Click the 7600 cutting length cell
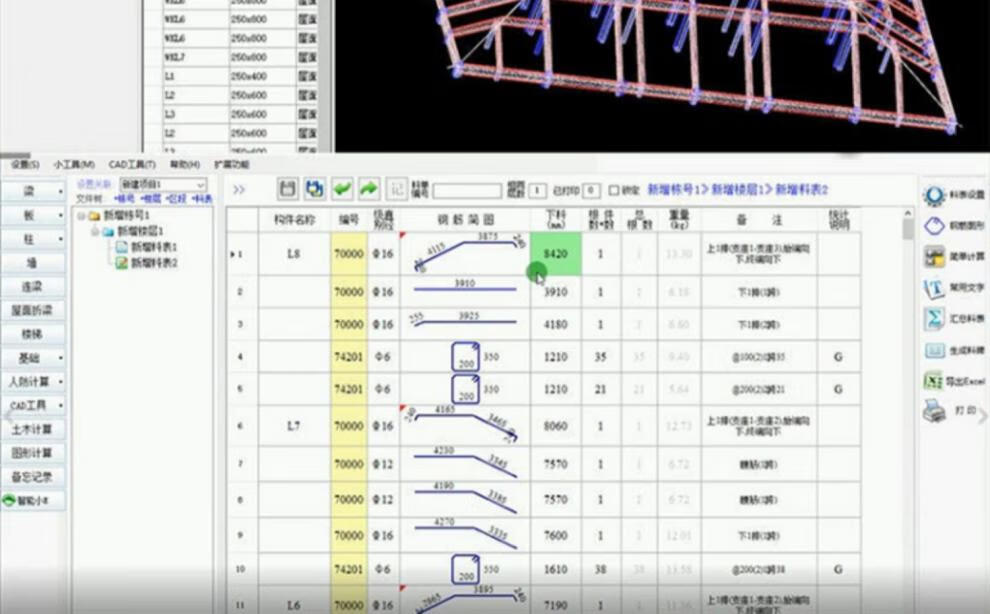Image resolution: width=990 pixels, height=614 pixels. pyautogui.click(x=556, y=535)
